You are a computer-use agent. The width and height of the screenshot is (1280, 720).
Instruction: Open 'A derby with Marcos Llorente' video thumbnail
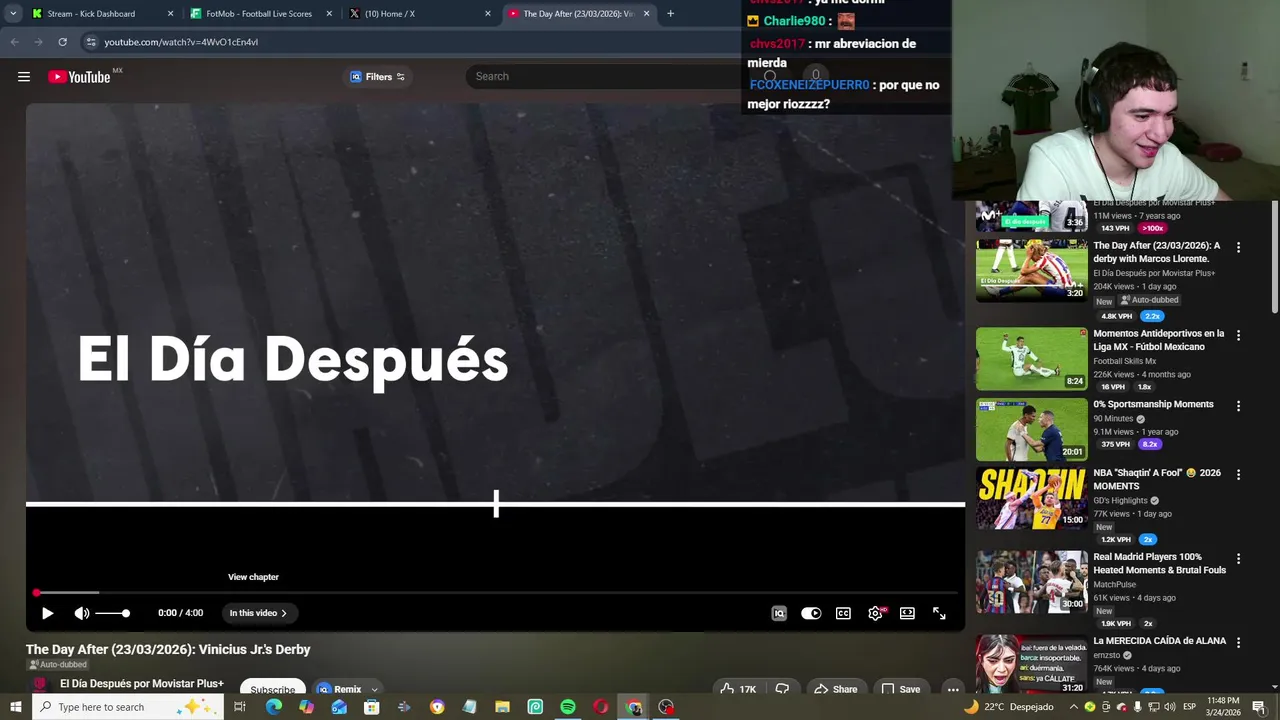click(1031, 270)
